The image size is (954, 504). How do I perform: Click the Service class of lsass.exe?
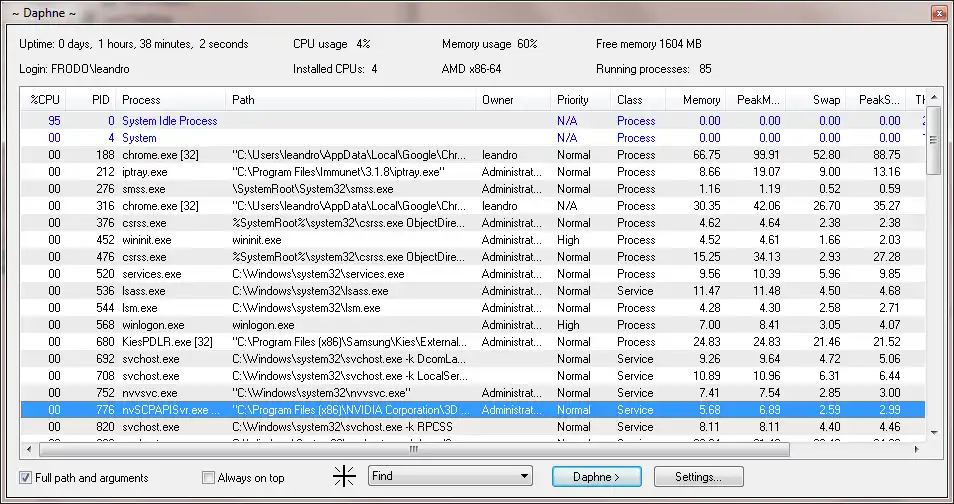[635, 291]
